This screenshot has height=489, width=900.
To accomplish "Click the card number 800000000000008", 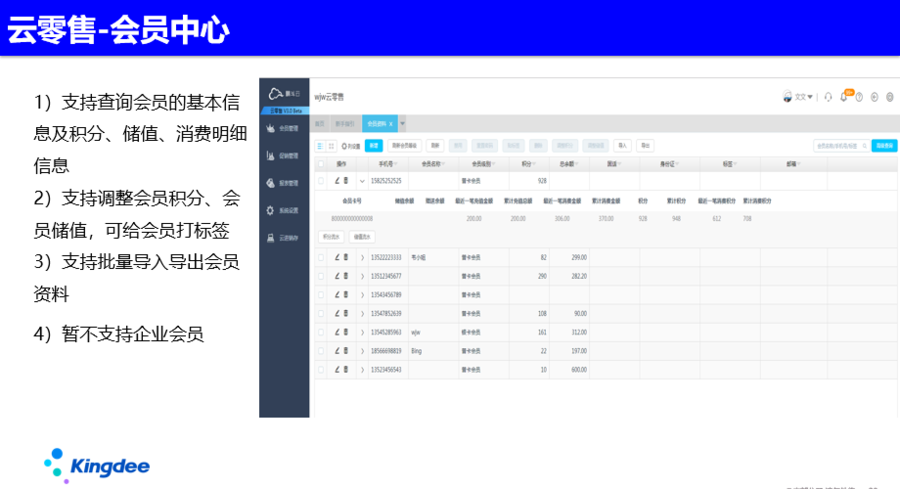I will 352,219.
